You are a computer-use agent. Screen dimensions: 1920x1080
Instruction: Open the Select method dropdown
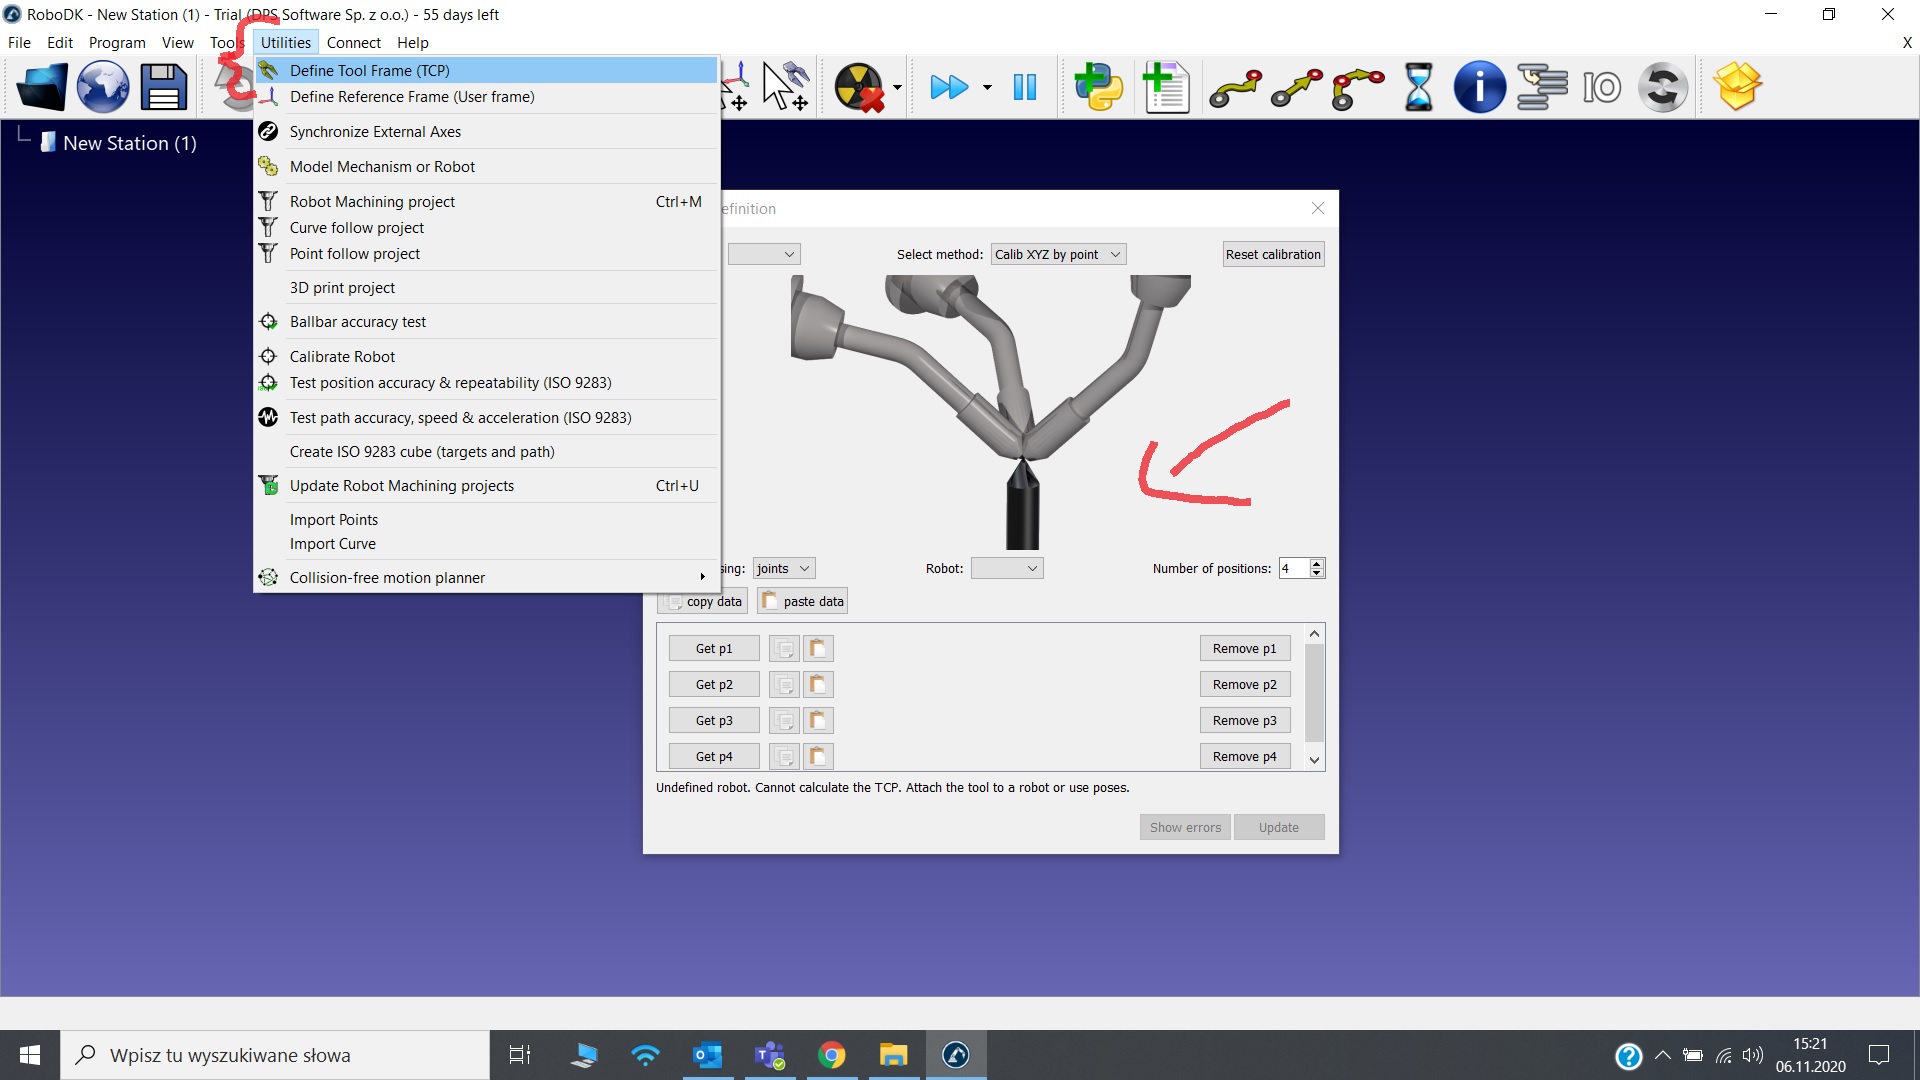(1058, 254)
